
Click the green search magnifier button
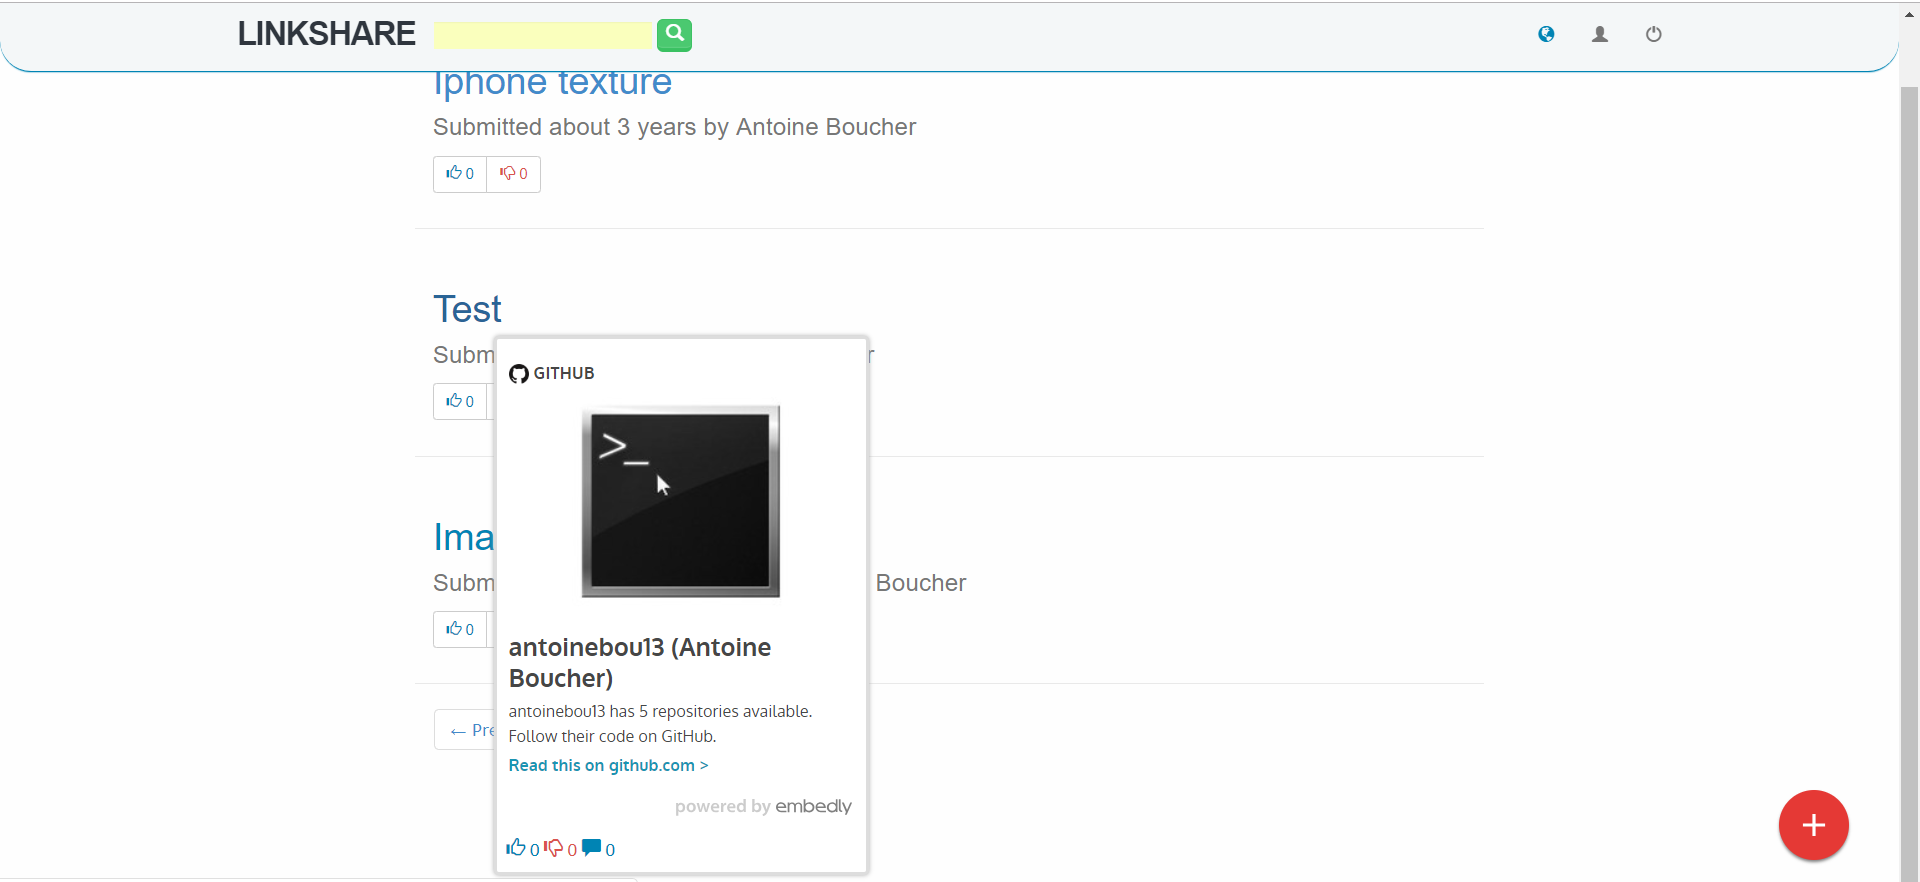(x=674, y=35)
